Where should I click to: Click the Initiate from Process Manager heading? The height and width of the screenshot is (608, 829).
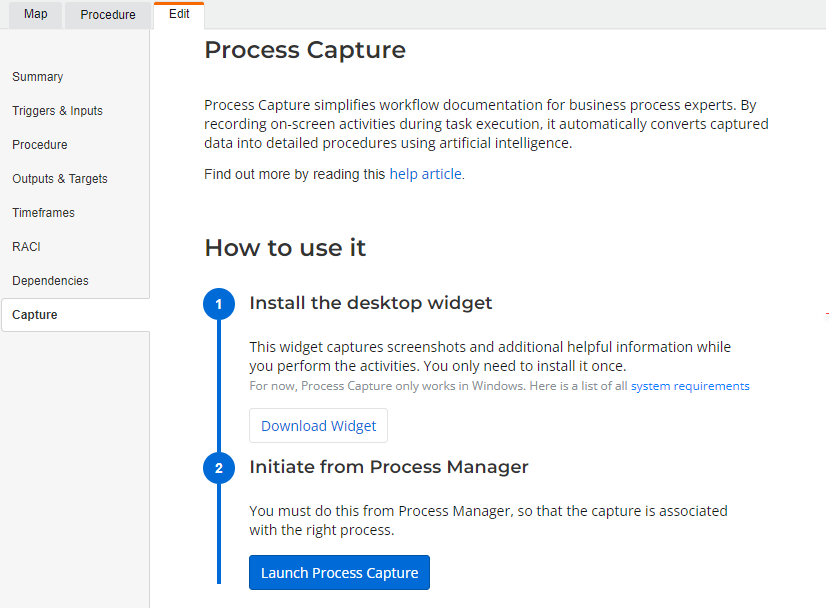(x=389, y=467)
